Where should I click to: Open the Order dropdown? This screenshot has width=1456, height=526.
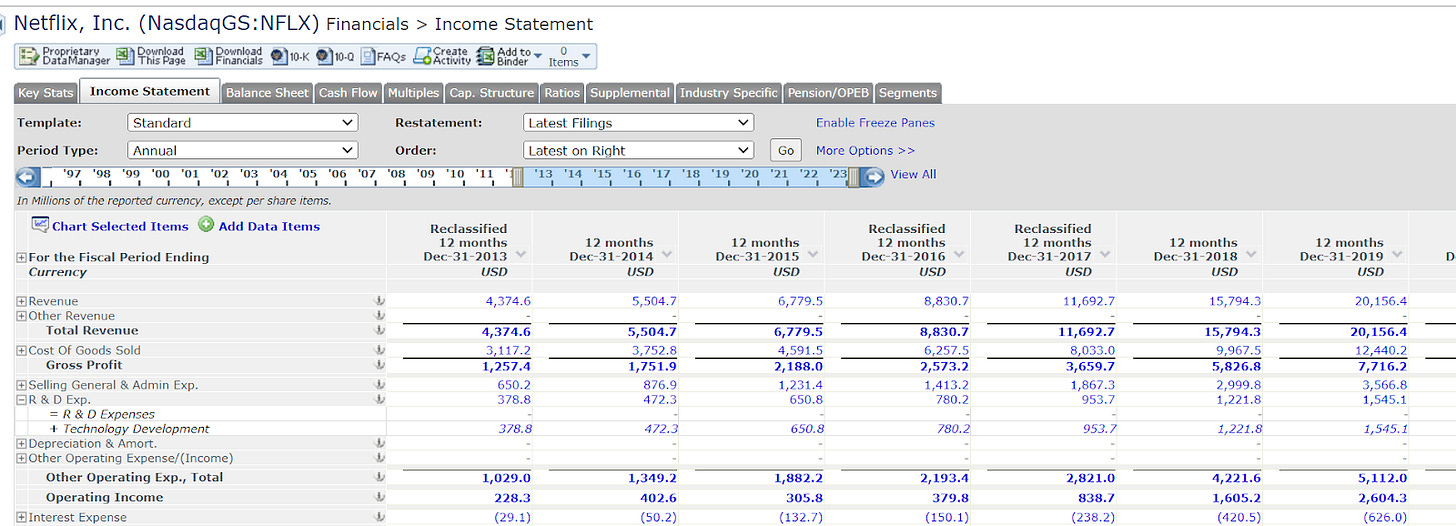(x=638, y=150)
